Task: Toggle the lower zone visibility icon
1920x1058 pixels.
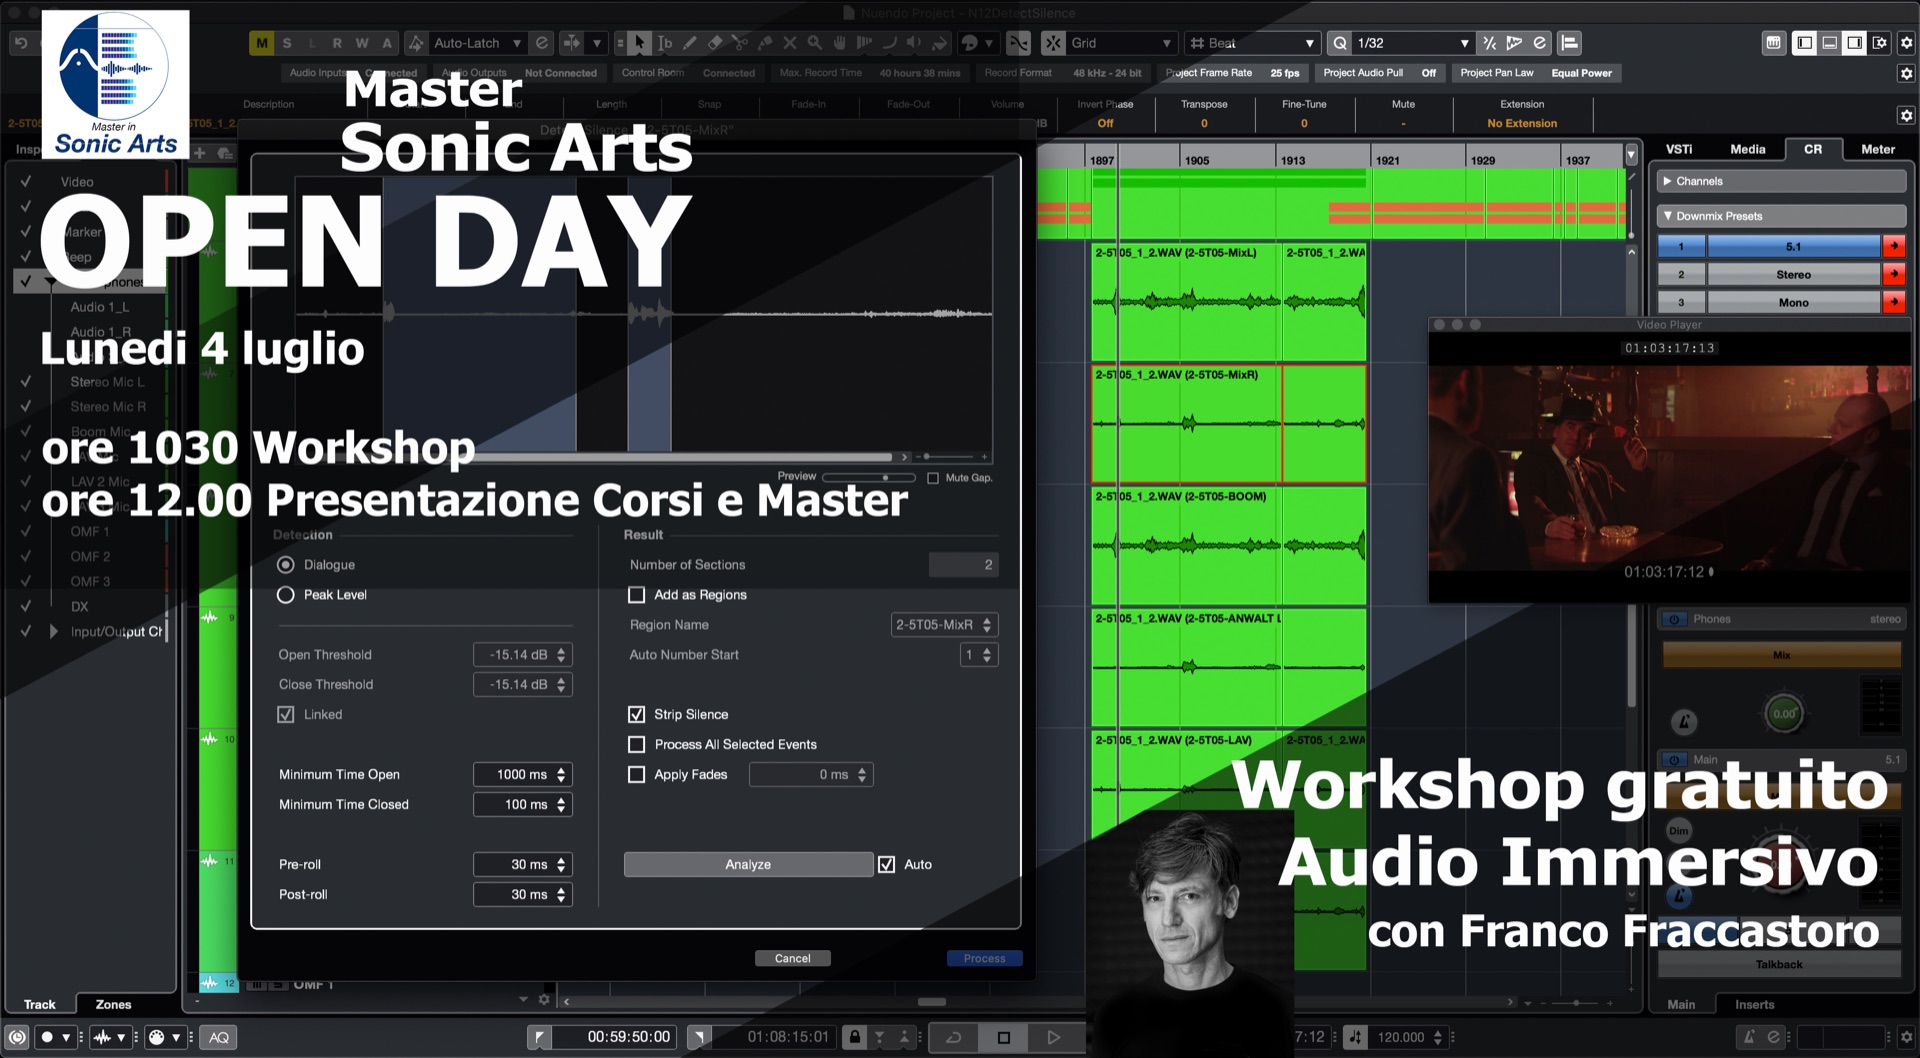Action: coord(1829,43)
